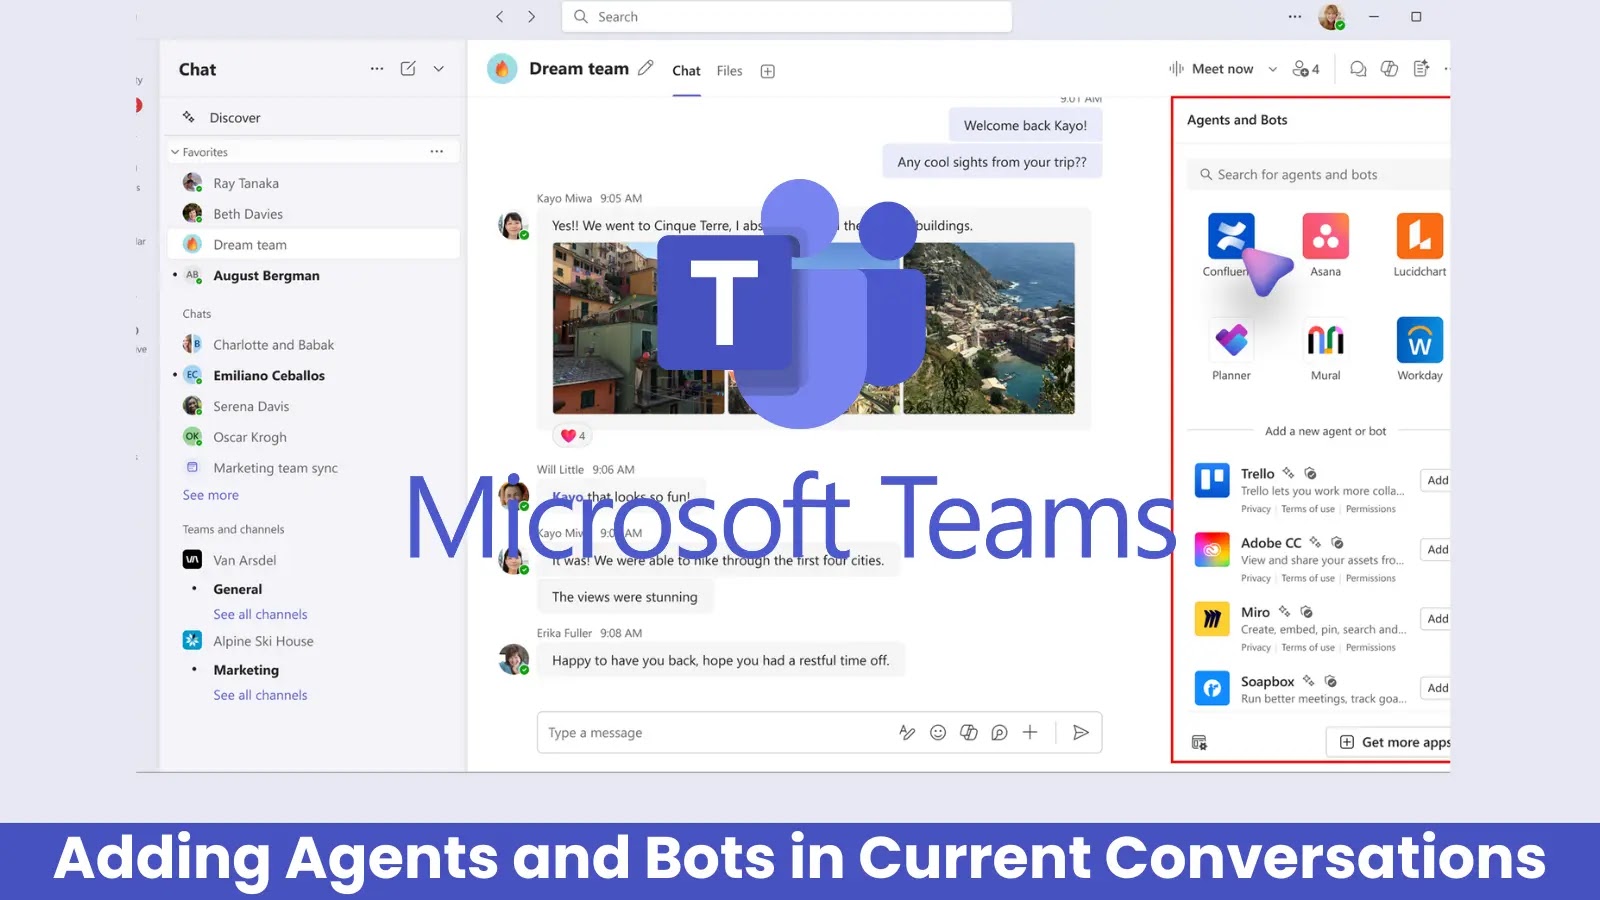Open the emoji picker in the compose box

click(937, 732)
